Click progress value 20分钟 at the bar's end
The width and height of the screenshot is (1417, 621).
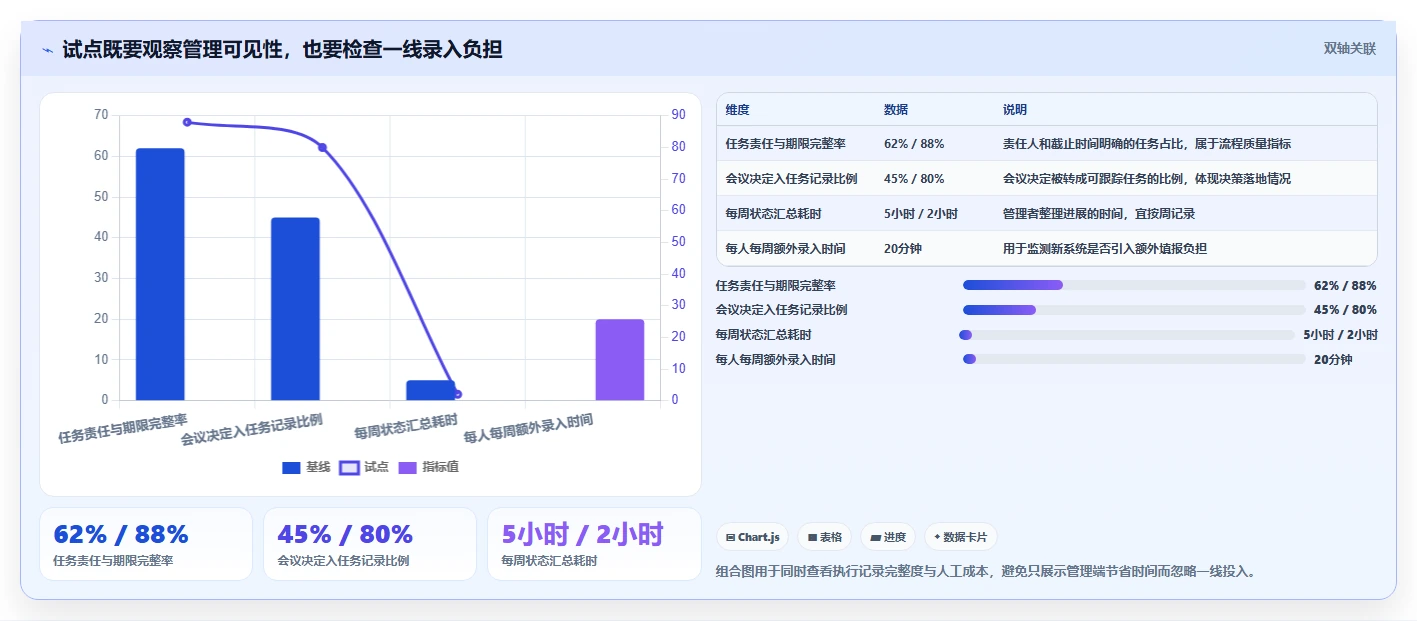pos(1333,360)
